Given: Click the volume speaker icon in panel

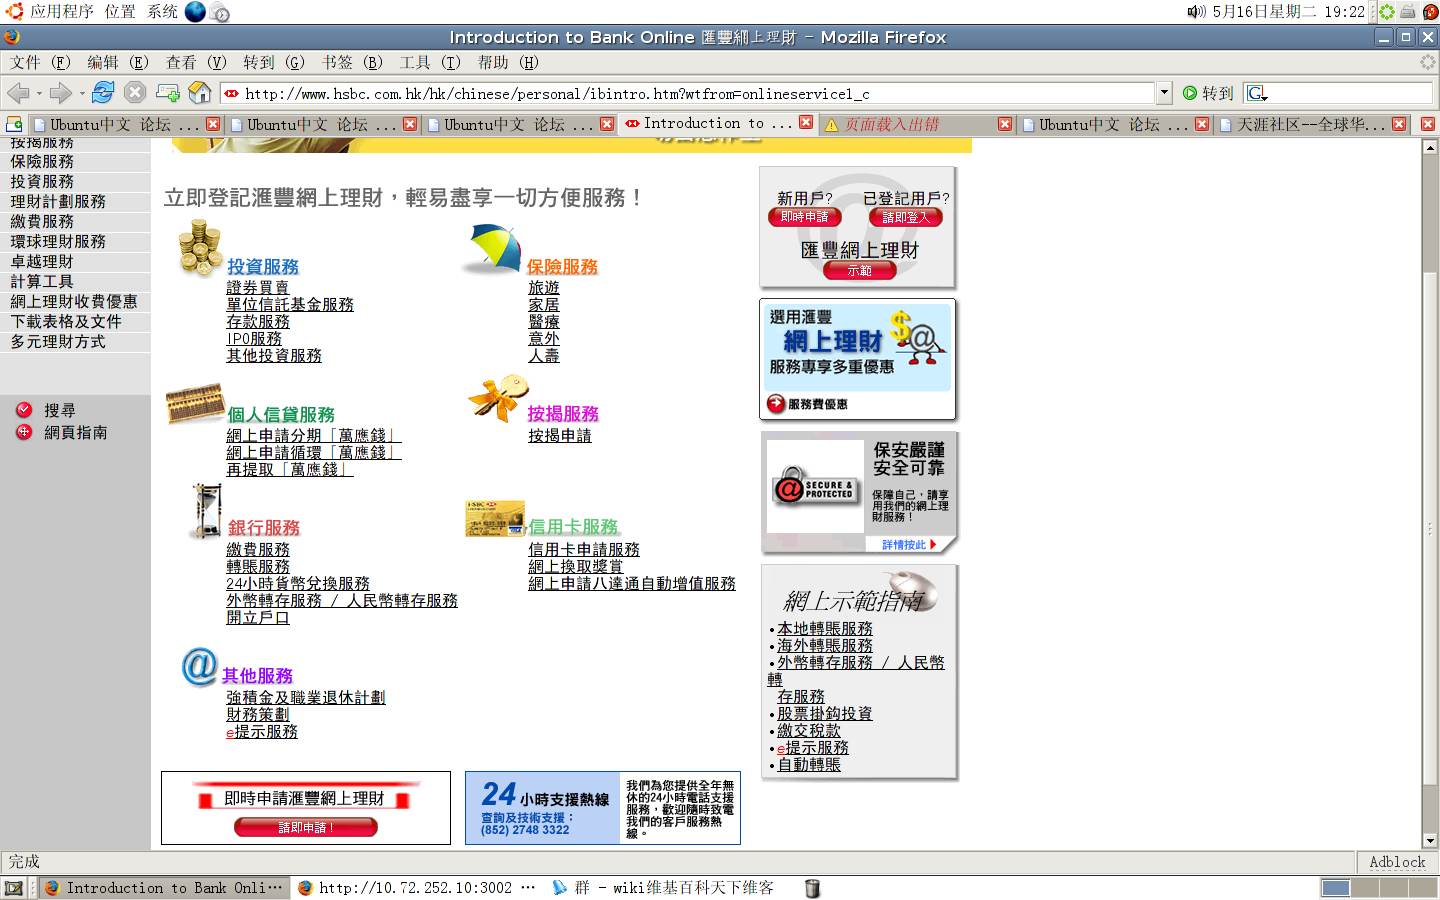Looking at the screenshot, I should [1196, 11].
